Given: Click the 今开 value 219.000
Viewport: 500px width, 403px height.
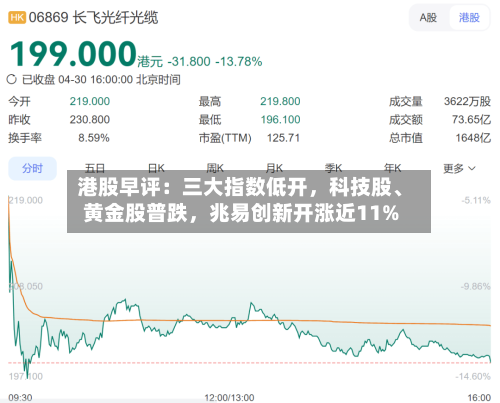Looking at the screenshot, I should 90,101.
